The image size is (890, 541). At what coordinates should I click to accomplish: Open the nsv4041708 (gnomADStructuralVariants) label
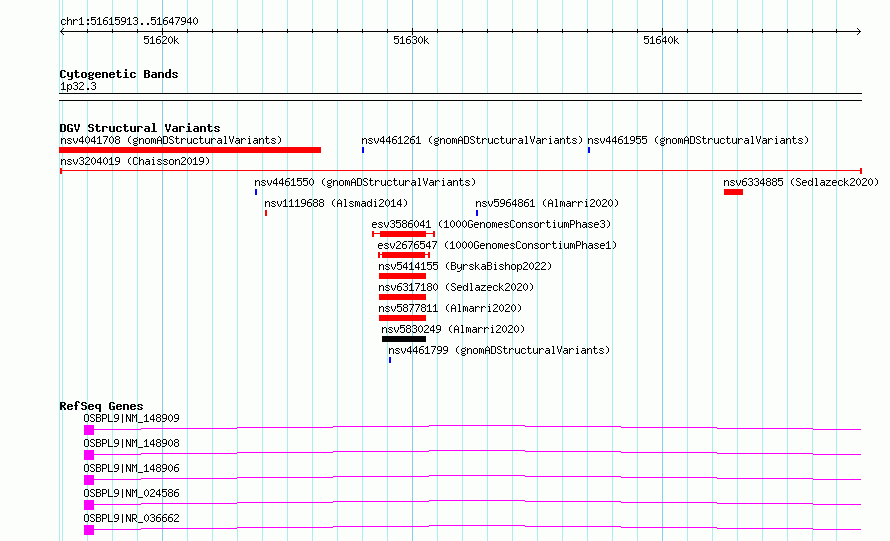171,140
